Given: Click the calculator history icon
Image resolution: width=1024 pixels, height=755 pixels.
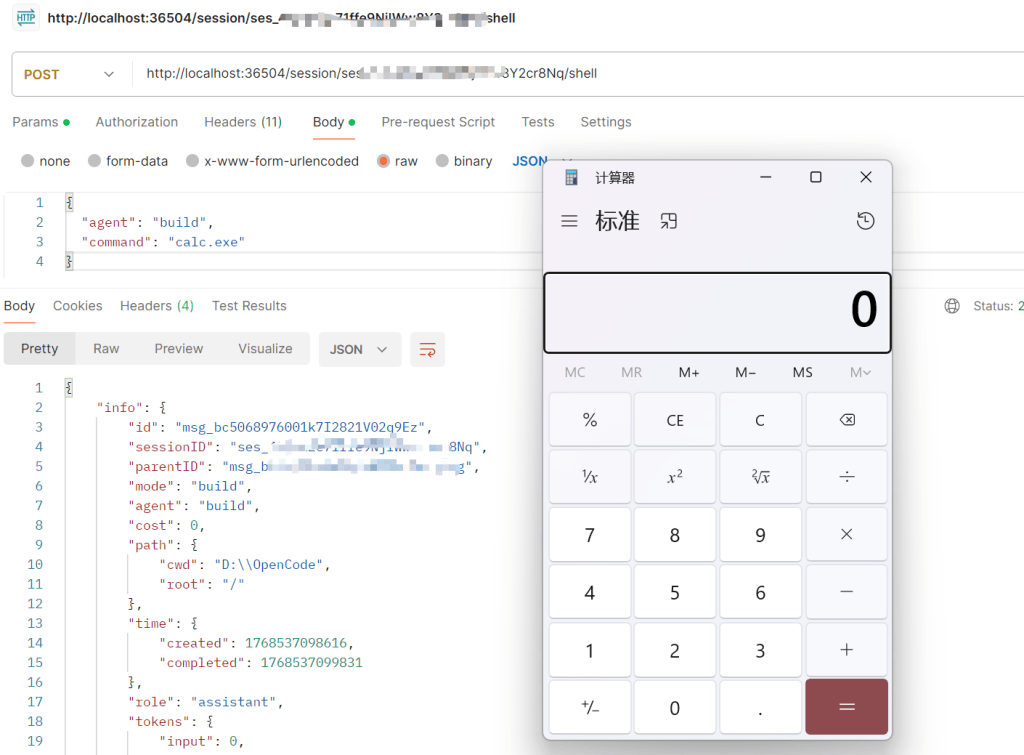Looking at the screenshot, I should pyautogui.click(x=865, y=221).
